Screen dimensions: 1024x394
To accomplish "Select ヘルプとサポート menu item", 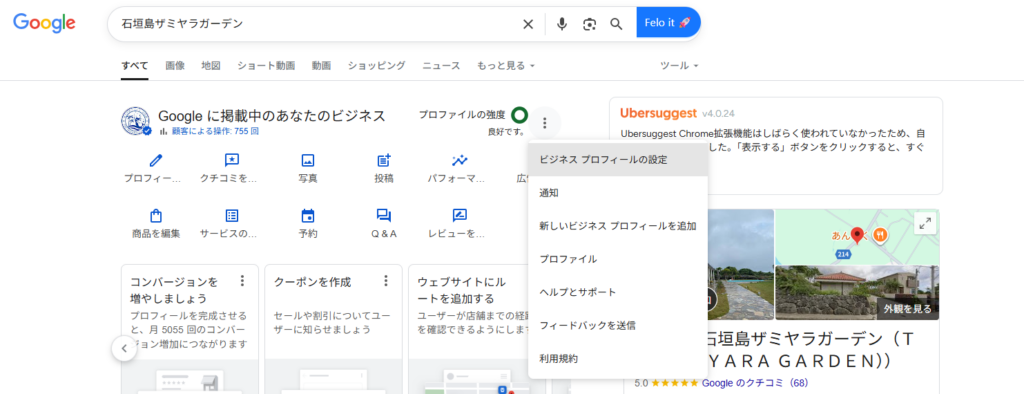I will pos(618,292).
